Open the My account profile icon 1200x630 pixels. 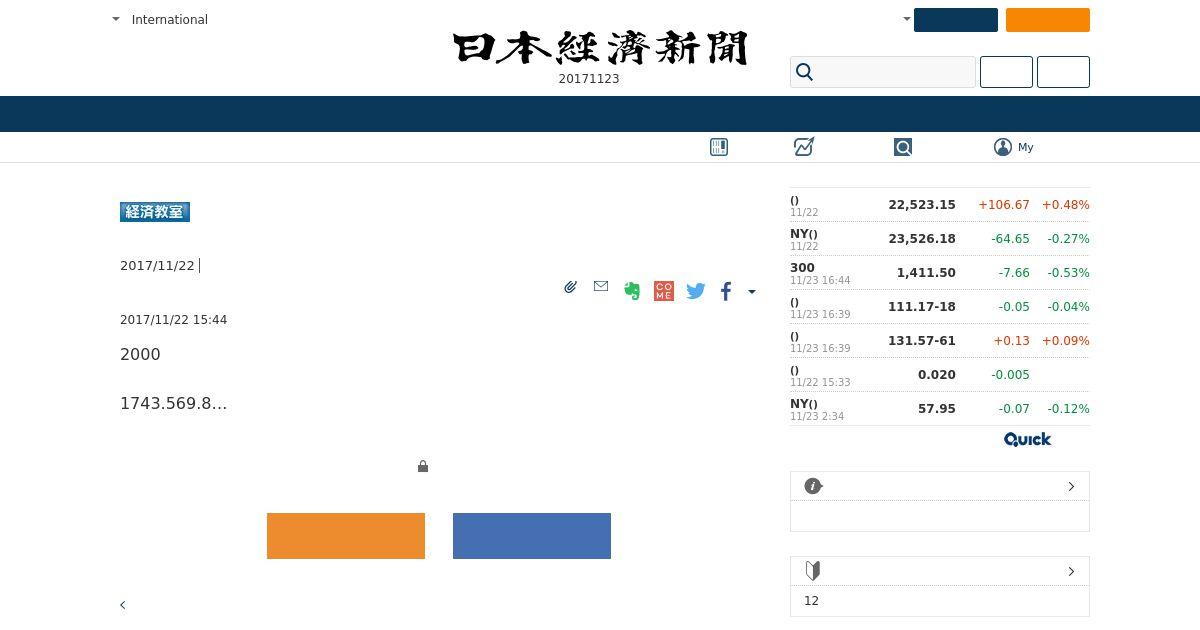click(x=1003, y=147)
